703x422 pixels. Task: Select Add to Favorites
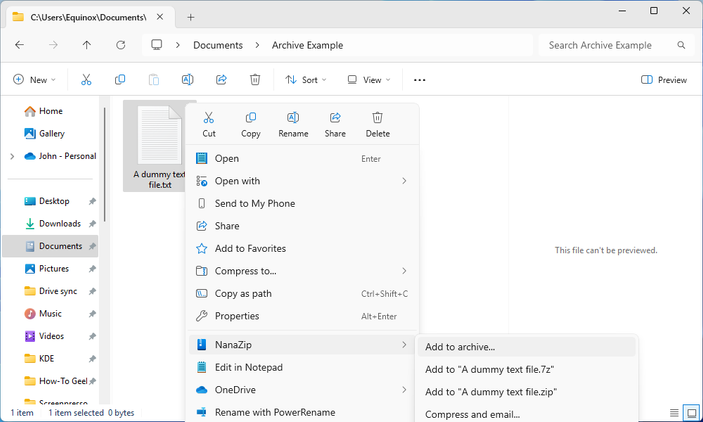(302, 248)
